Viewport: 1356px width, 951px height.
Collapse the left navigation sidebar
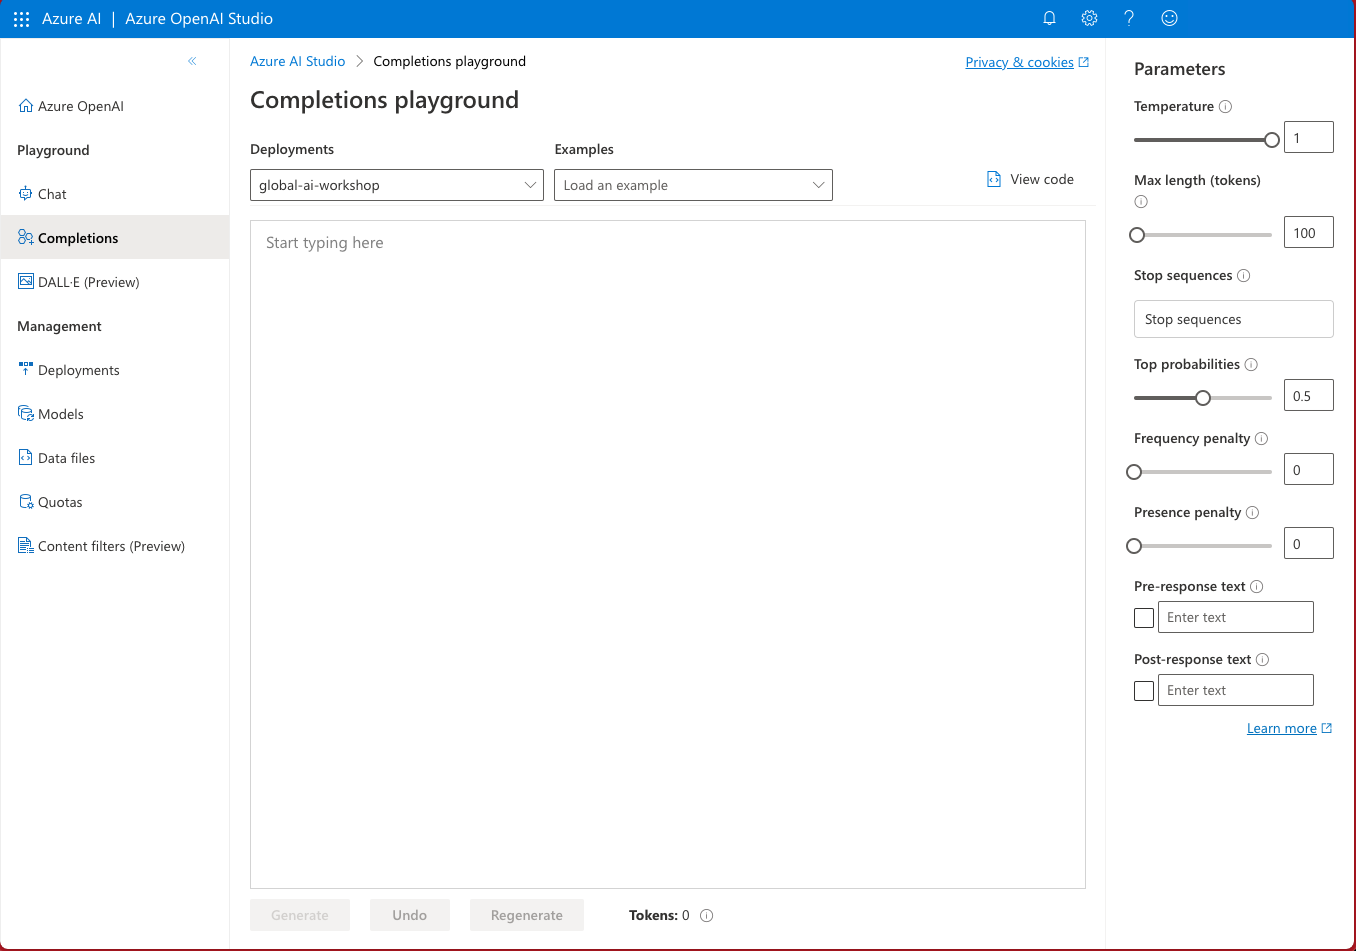192,61
